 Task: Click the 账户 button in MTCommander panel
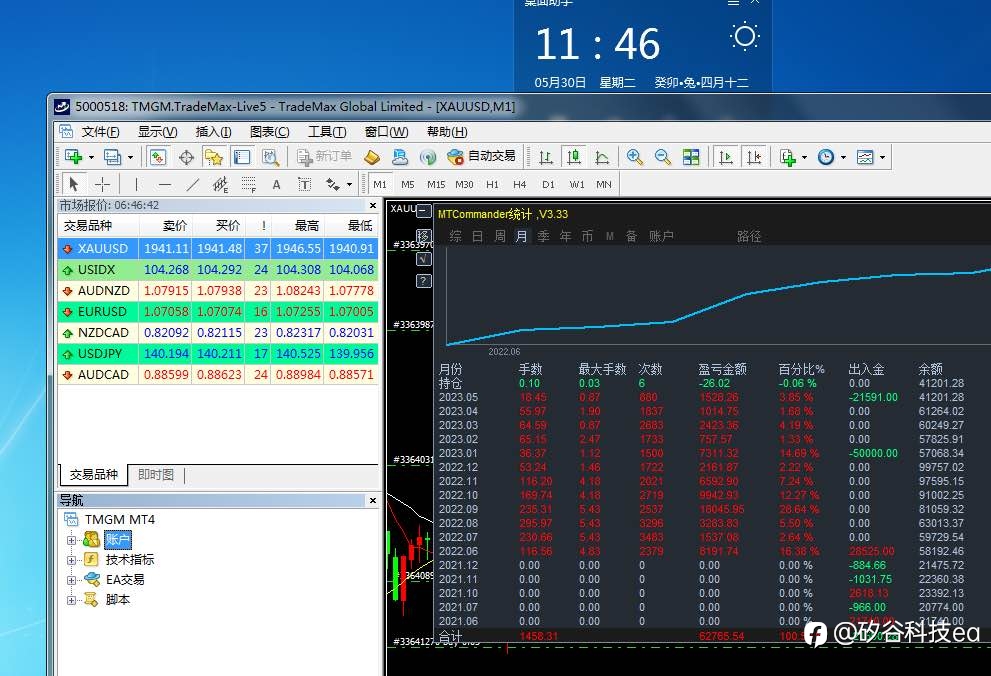(661, 236)
